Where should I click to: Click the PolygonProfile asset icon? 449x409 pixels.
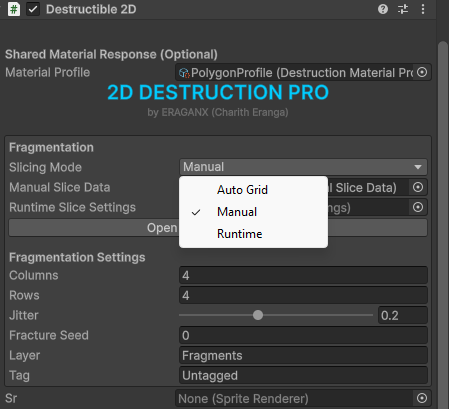[x=184, y=73]
